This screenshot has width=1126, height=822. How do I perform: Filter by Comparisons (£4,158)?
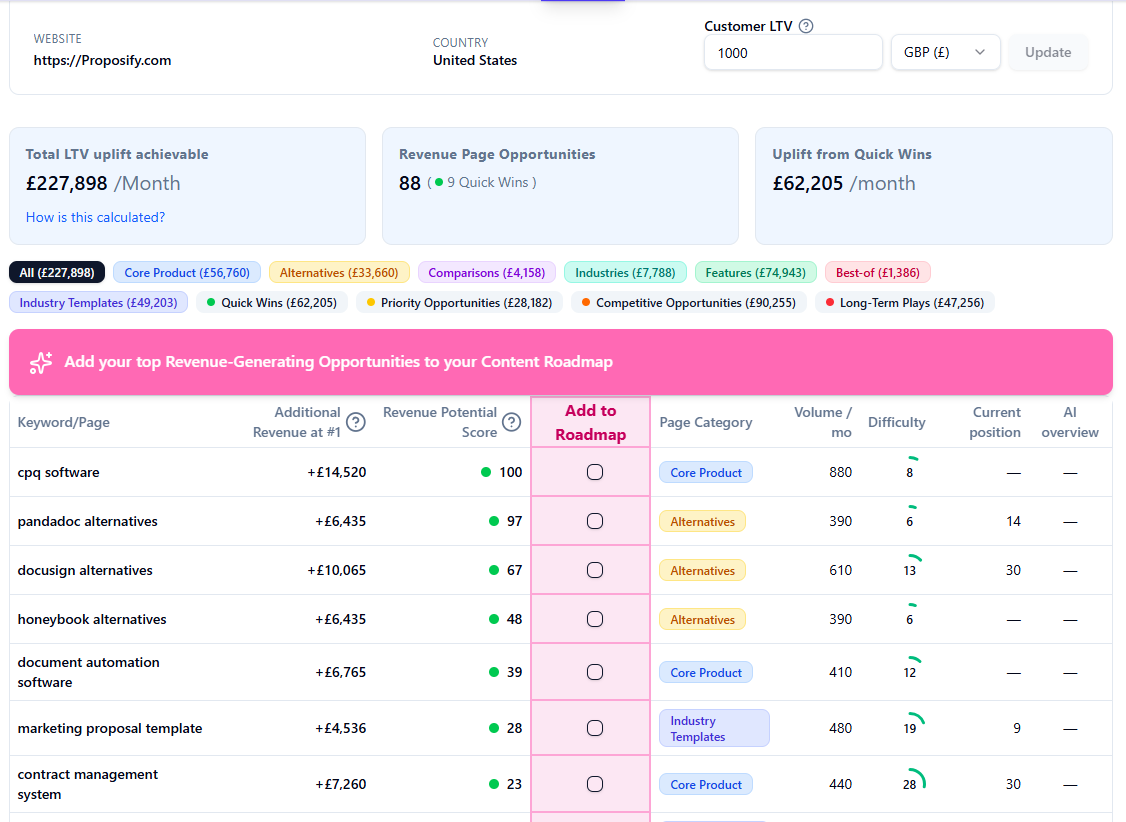[x=487, y=273]
